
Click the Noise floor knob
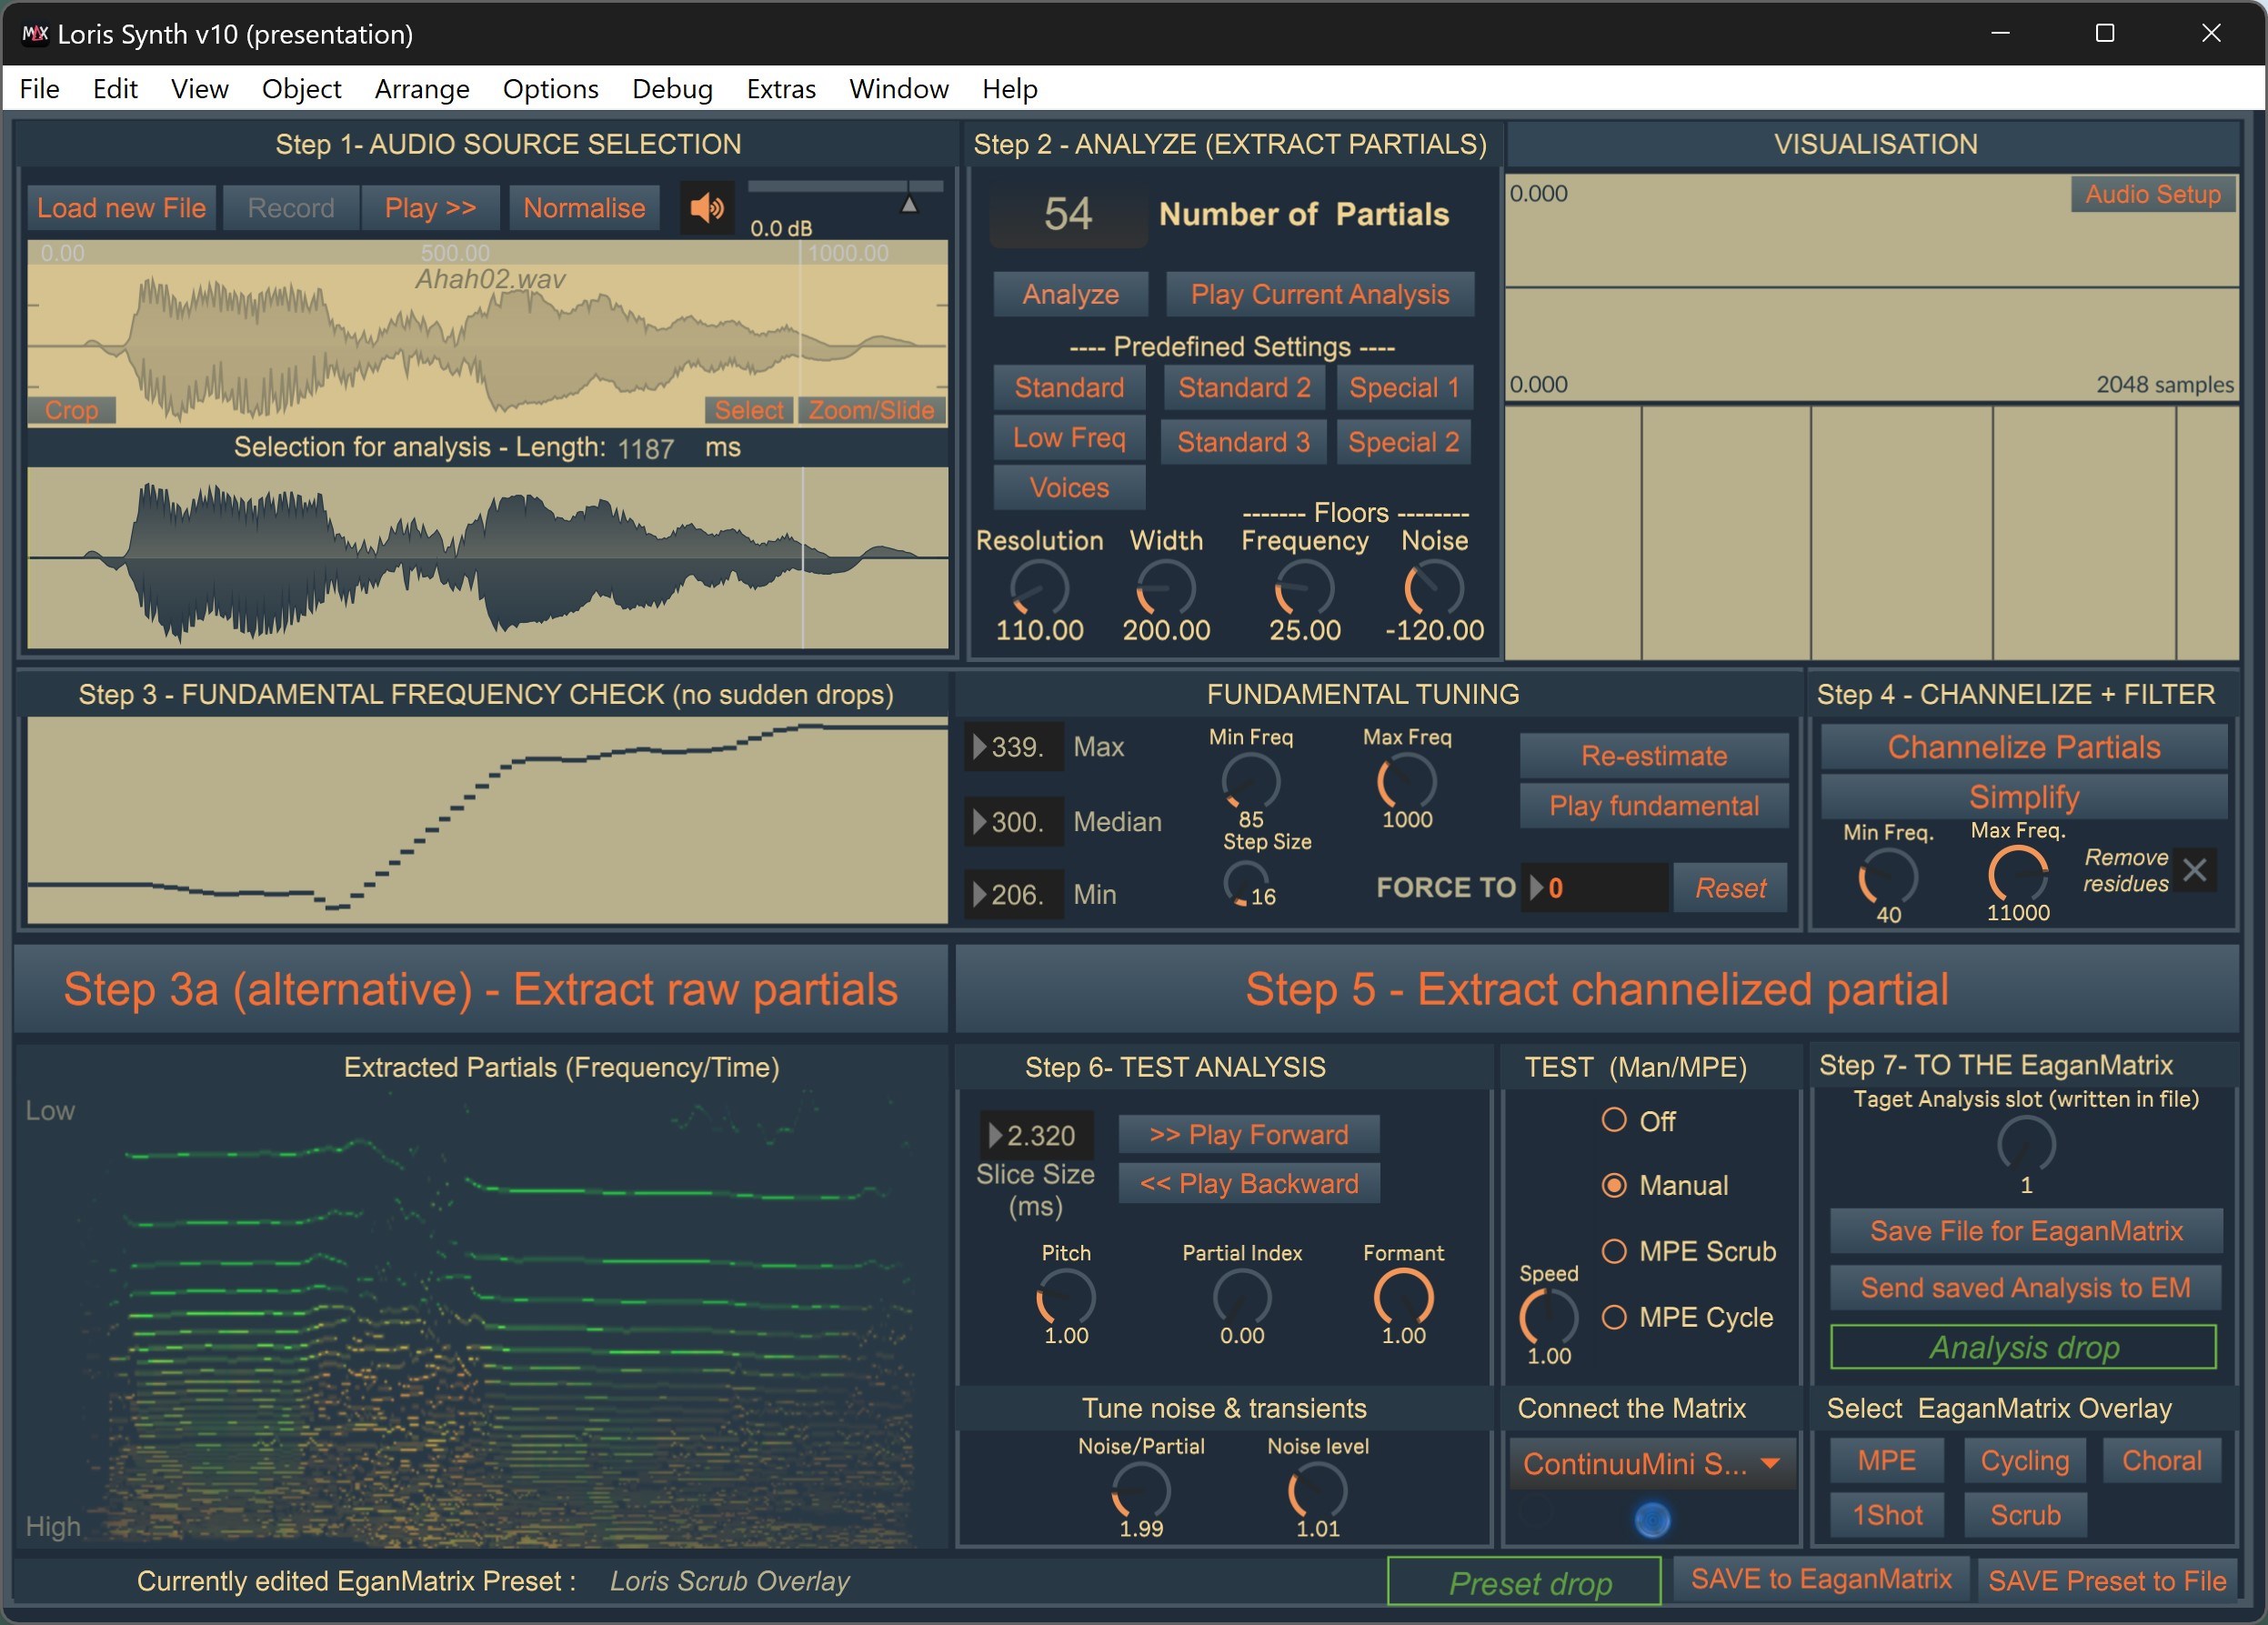(1433, 588)
